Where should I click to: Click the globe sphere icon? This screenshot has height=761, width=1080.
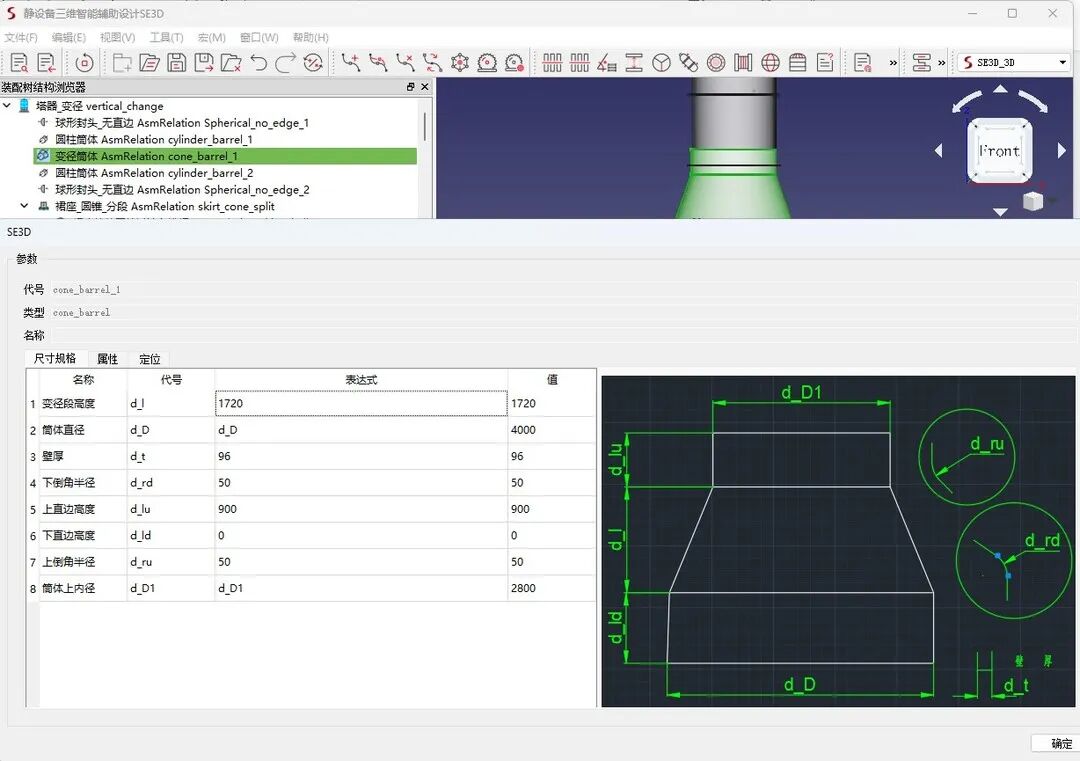click(770, 63)
